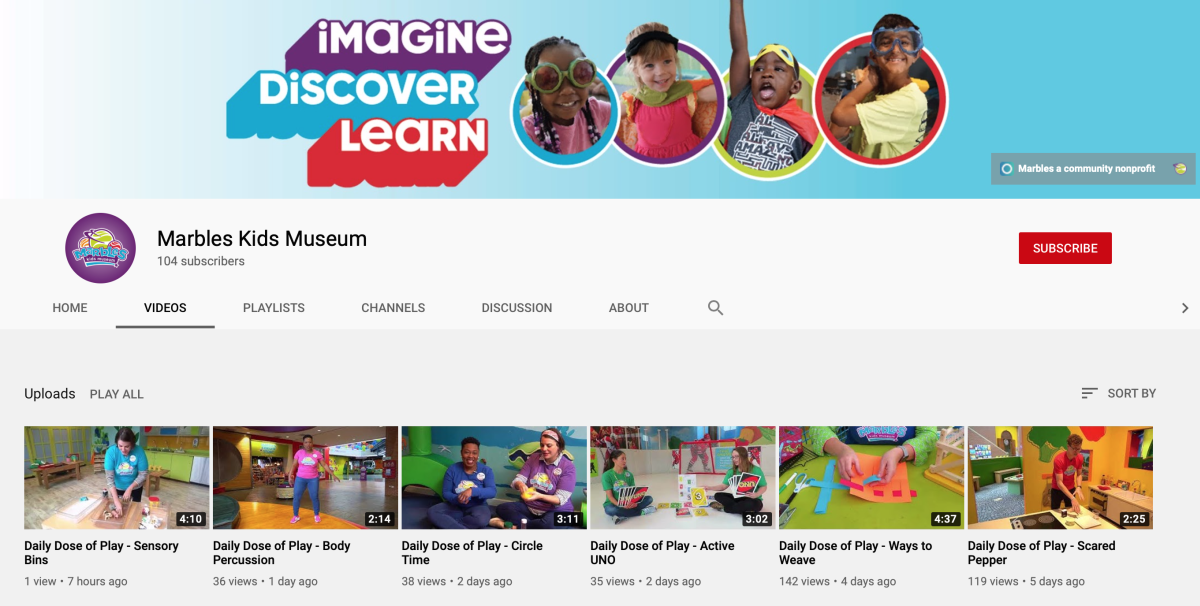Screen dimensions: 1200x606
Task: Click the 35 views 2 days ago text
Action: pyautogui.click(x=646, y=581)
